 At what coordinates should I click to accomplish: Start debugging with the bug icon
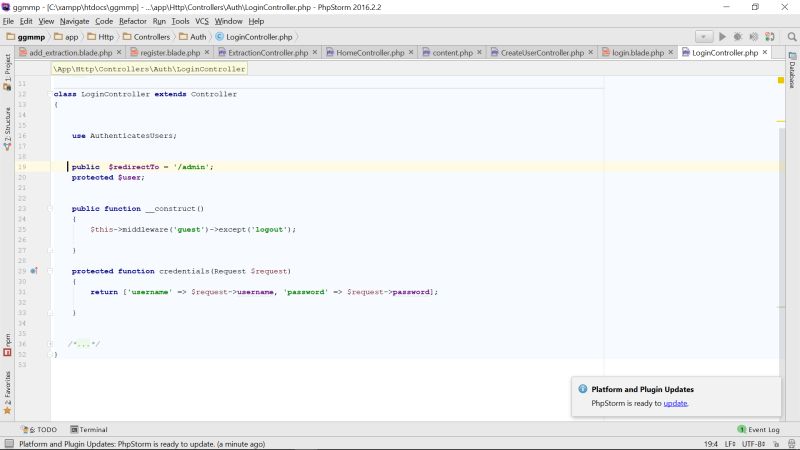738,37
